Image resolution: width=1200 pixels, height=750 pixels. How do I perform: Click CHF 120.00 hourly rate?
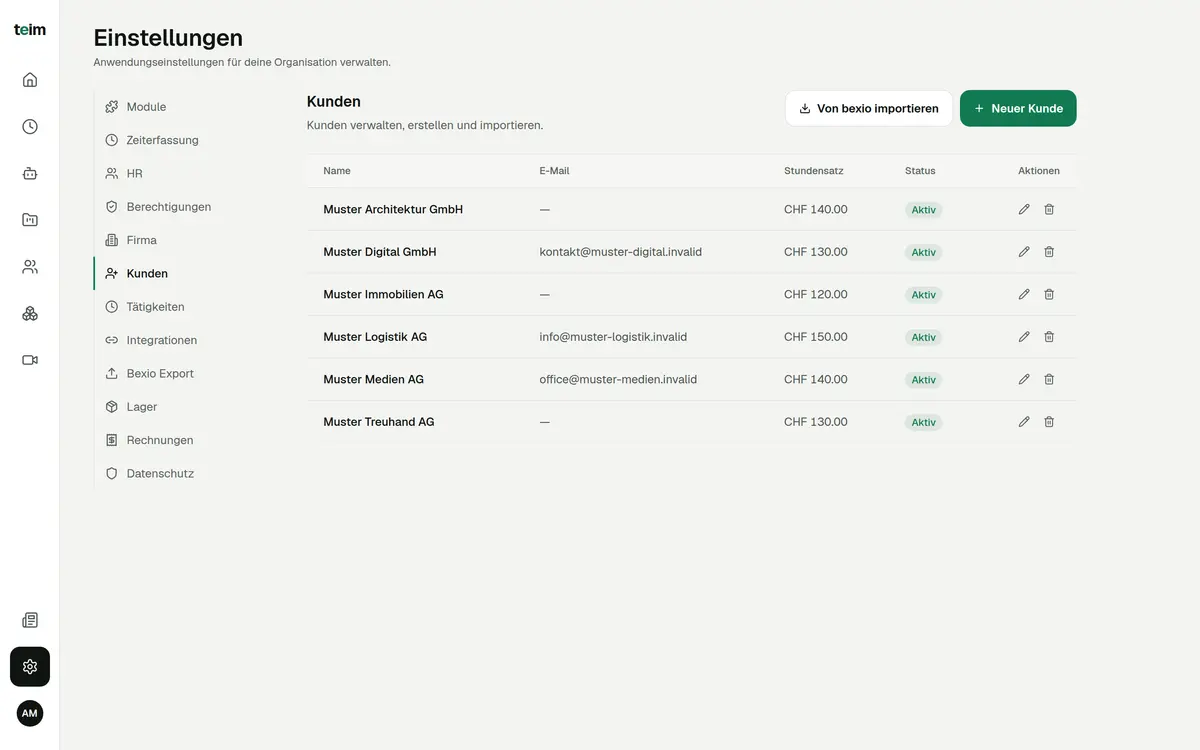click(816, 294)
